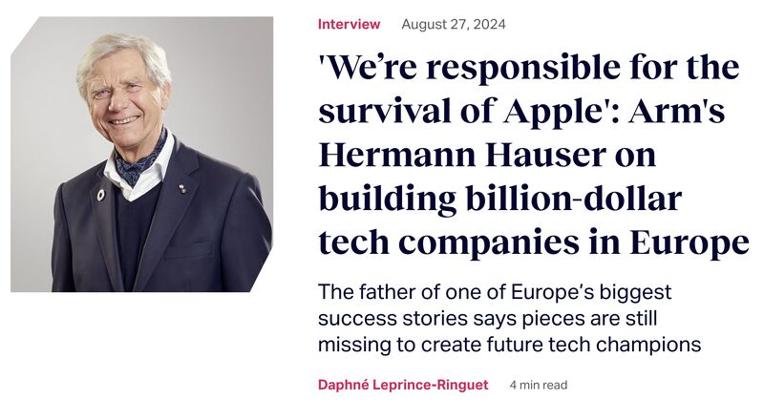This screenshot has width=764, height=400.
Task: Click 'We're responsible for the' headline line
Action: tap(529, 68)
